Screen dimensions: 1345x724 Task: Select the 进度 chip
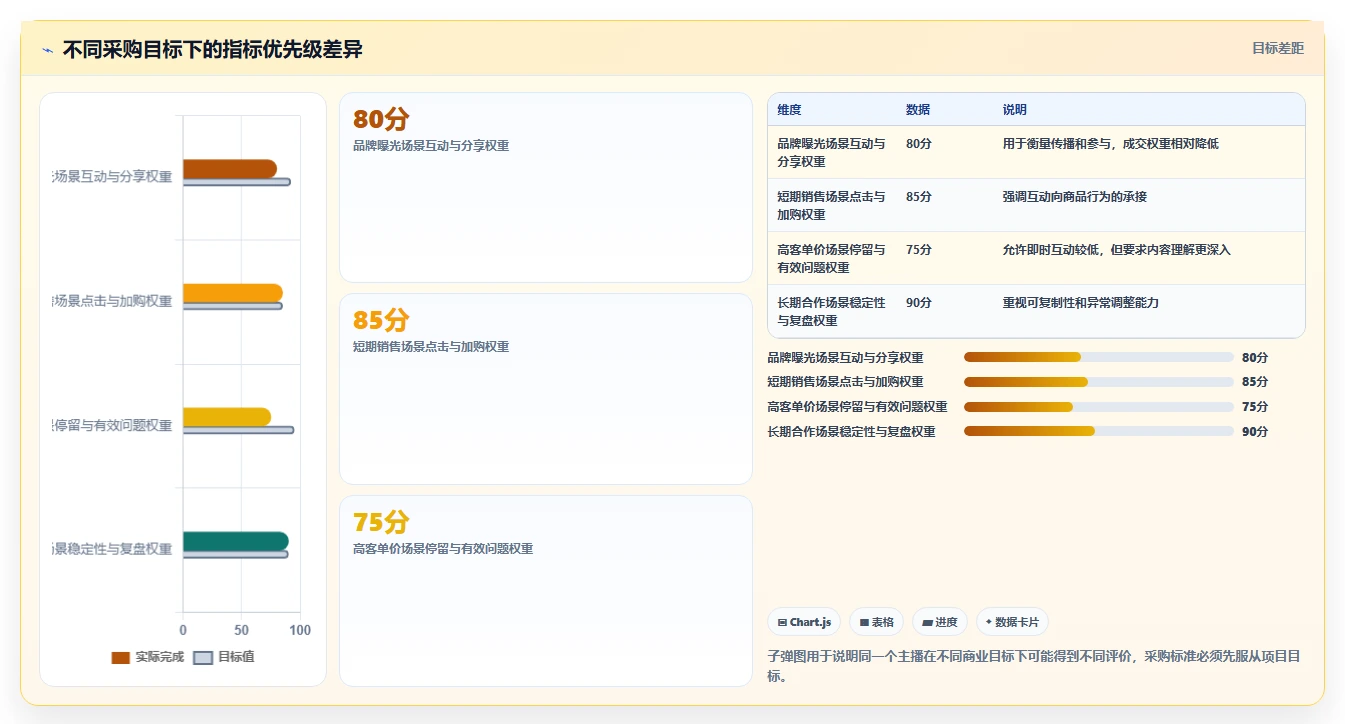click(940, 622)
